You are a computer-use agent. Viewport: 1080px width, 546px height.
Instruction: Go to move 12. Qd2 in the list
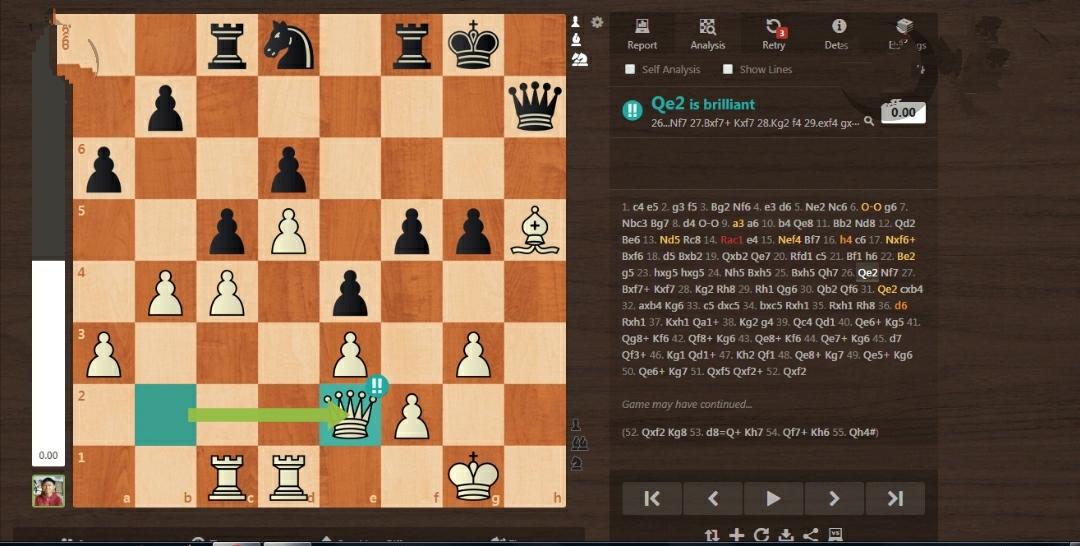(904, 223)
